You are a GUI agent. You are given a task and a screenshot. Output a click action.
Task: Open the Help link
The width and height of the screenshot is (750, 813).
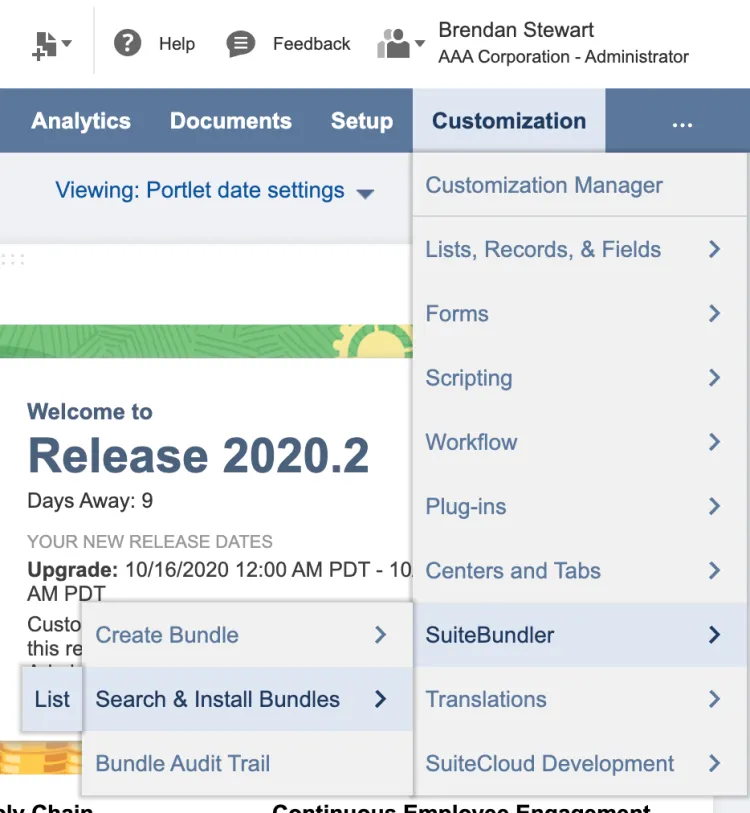[x=177, y=44]
